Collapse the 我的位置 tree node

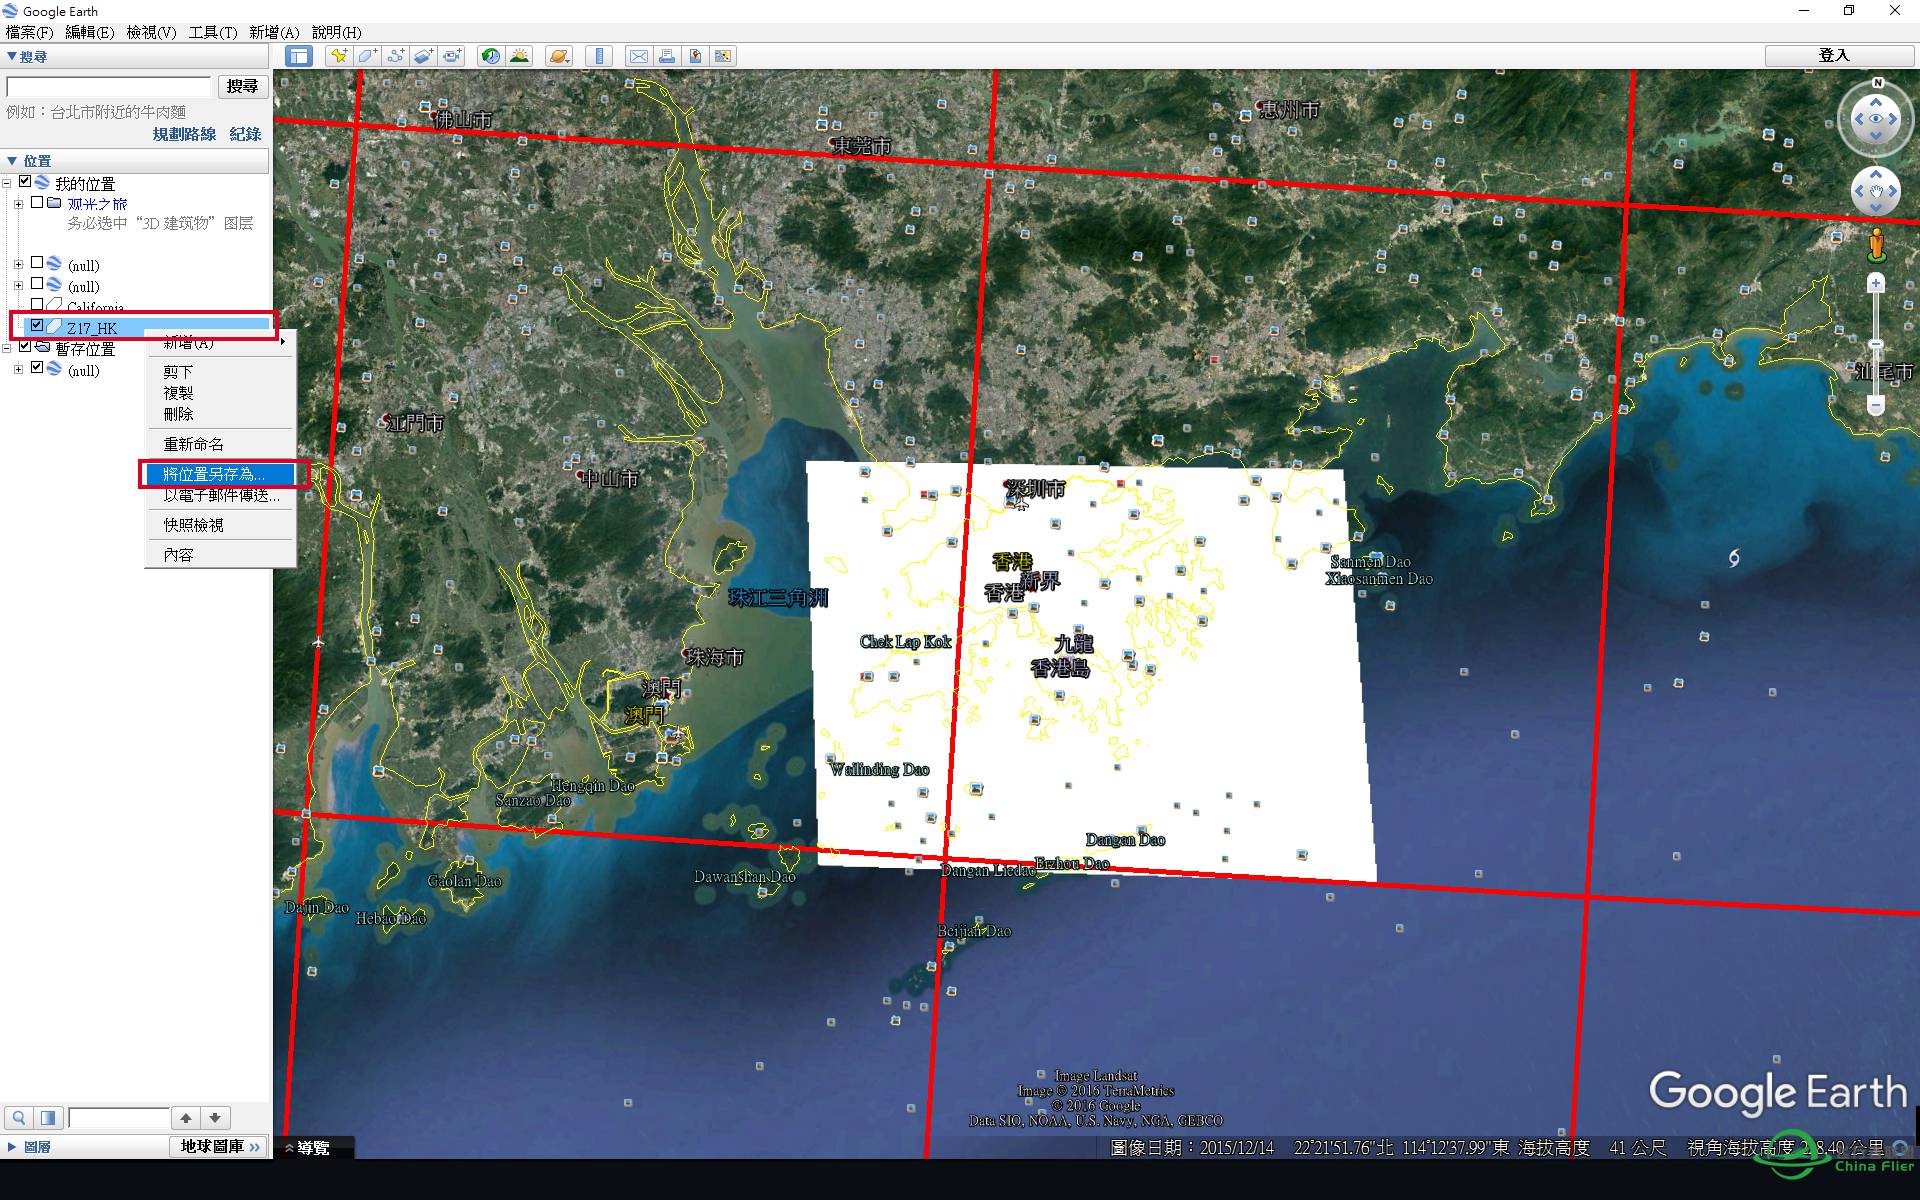pyautogui.click(x=7, y=183)
